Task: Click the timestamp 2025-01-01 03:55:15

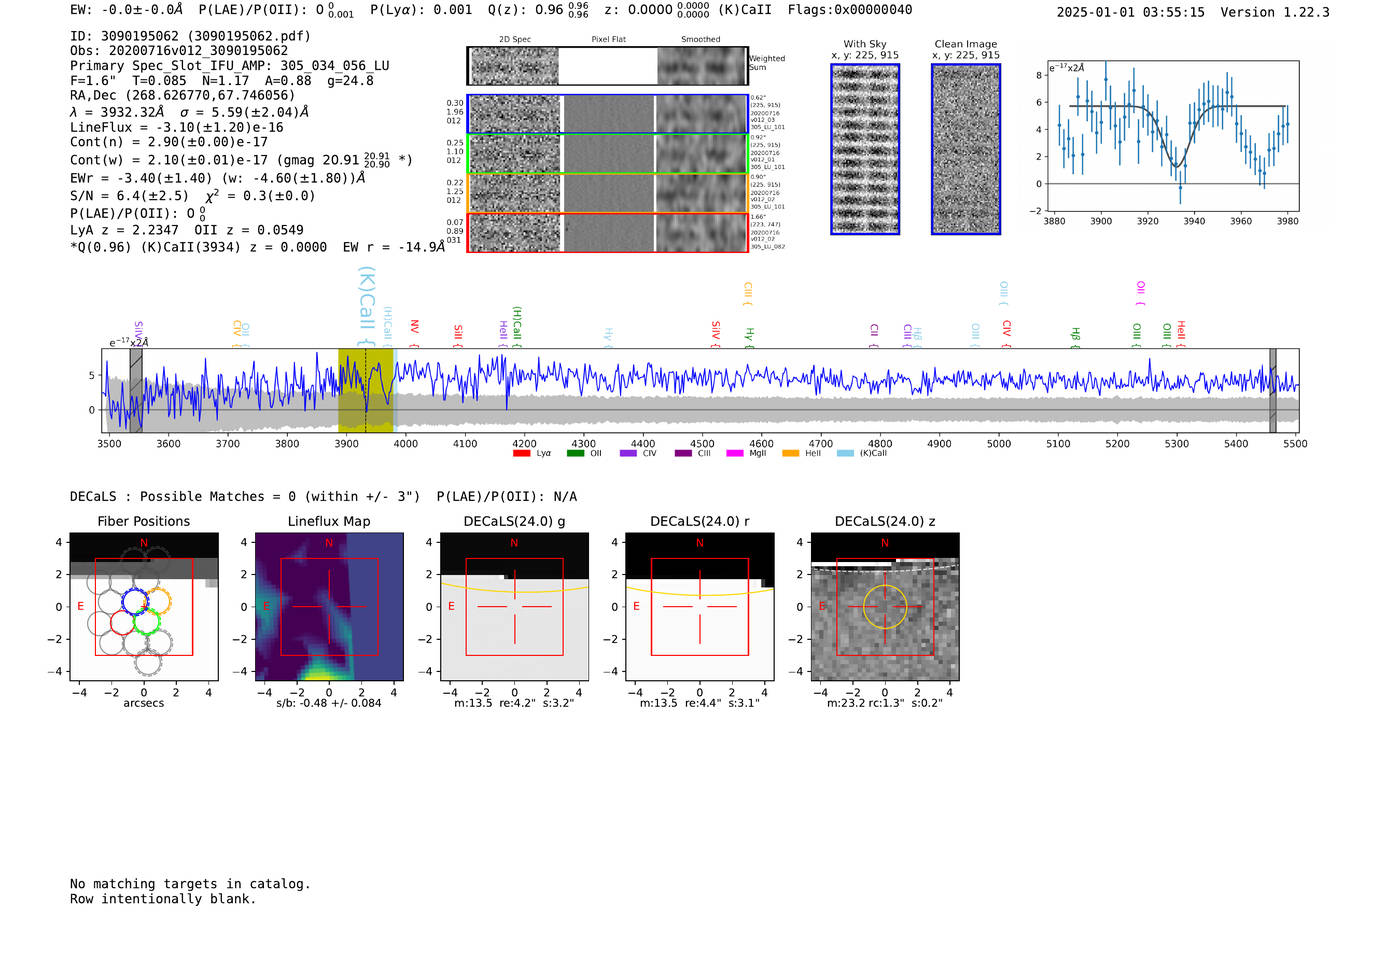Action: (1130, 12)
